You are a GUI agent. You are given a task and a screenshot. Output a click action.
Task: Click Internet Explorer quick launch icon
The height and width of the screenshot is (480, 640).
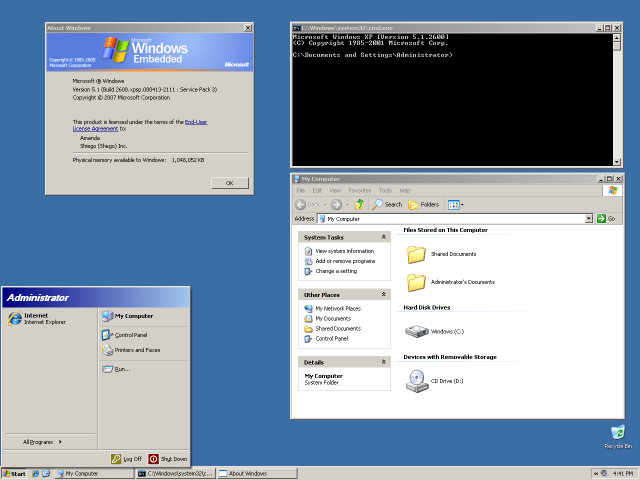(36, 473)
